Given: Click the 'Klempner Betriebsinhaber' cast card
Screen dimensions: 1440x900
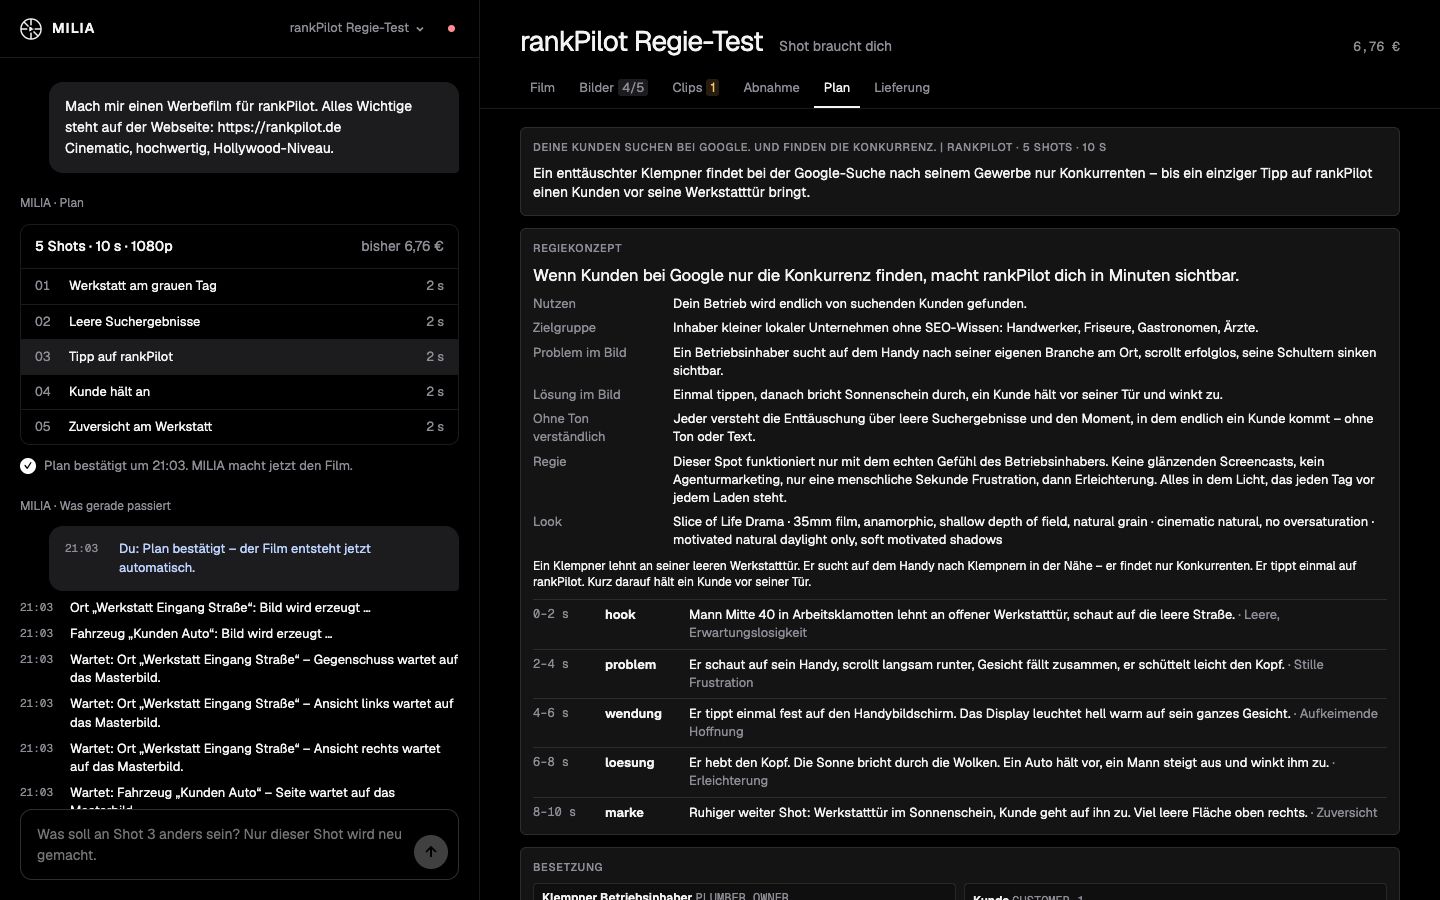Looking at the screenshot, I should coord(744,892).
